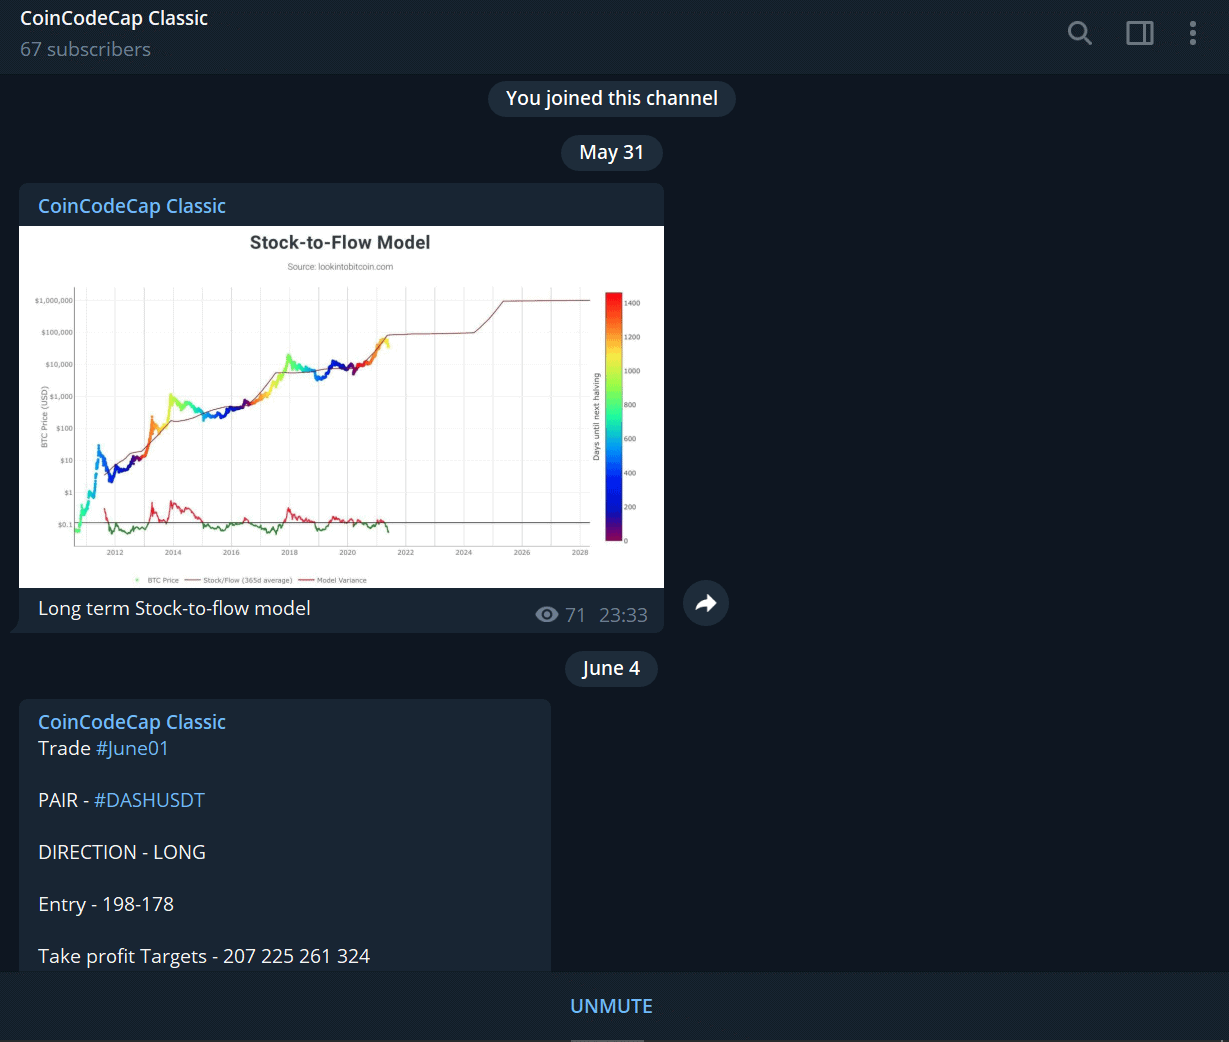Image resolution: width=1229 pixels, height=1042 pixels.
Task: Click the view count eye icon
Action: tap(546, 614)
